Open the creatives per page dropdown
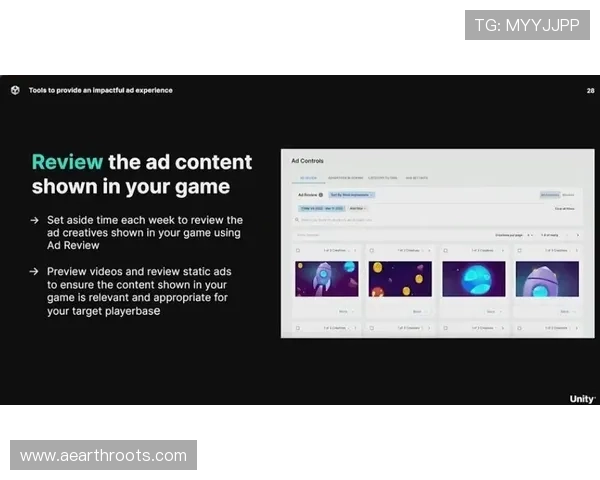The width and height of the screenshot is (600, 480). click(530, 235)
